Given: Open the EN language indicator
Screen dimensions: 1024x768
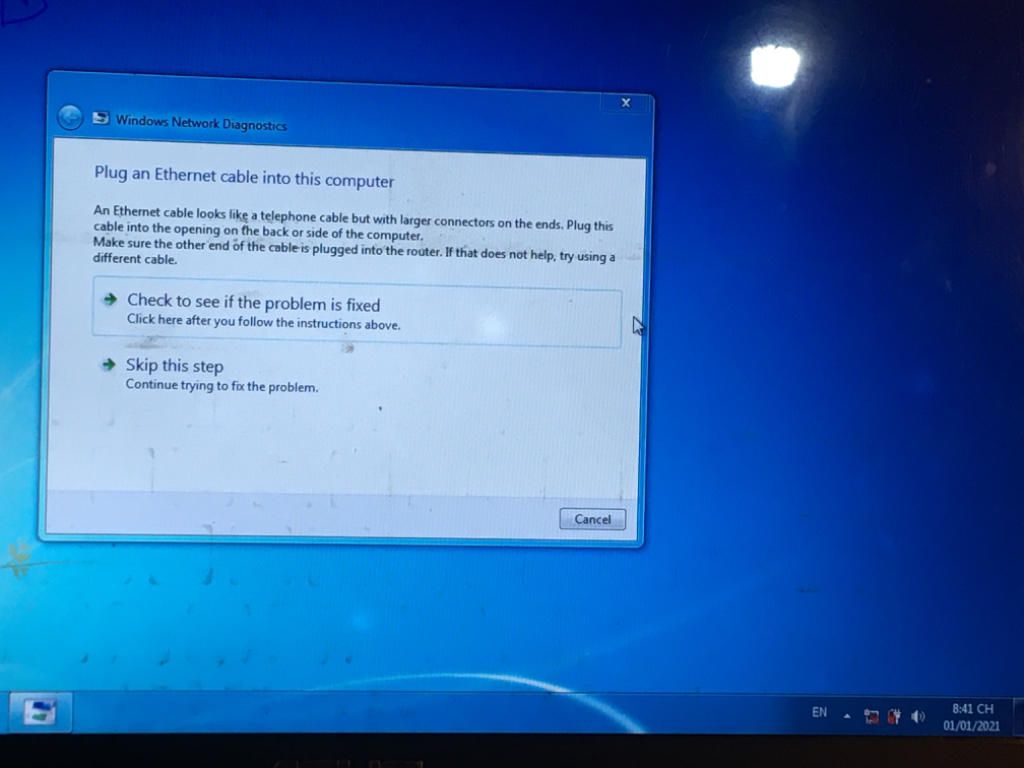Looking at the screenshot, I should 819,712.
